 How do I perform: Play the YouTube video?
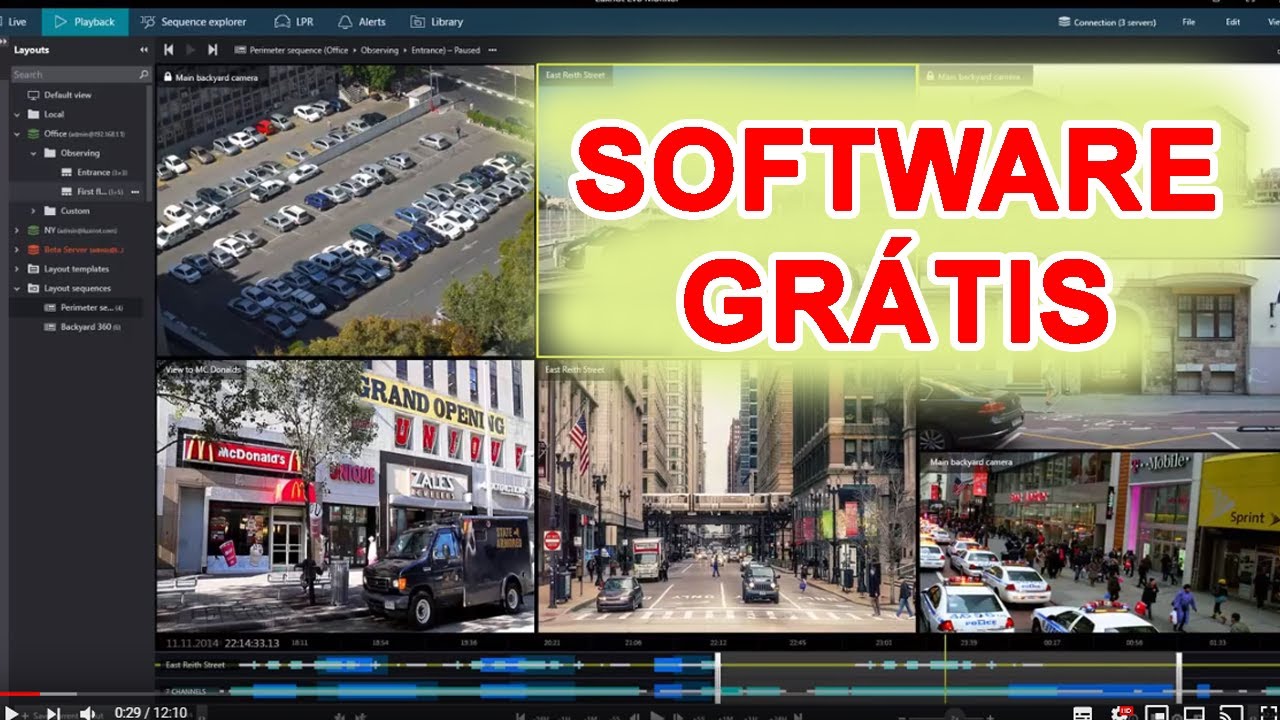click(13, 712)
